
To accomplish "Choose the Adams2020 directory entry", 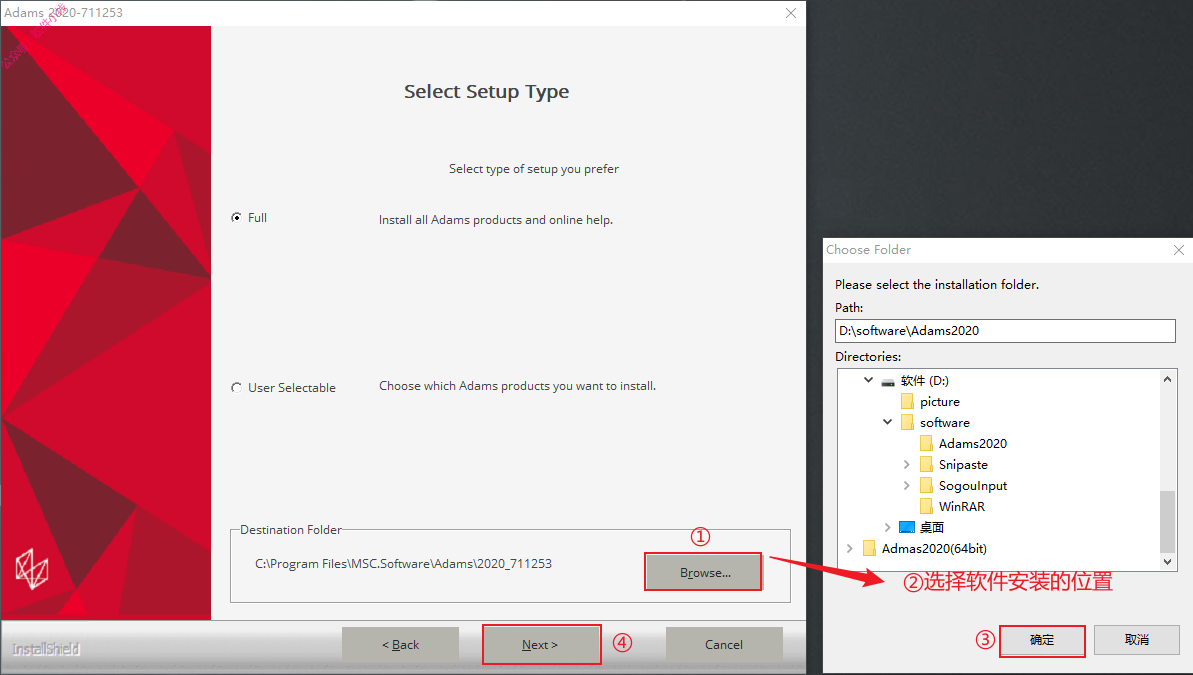I will (x=972, y=444).
